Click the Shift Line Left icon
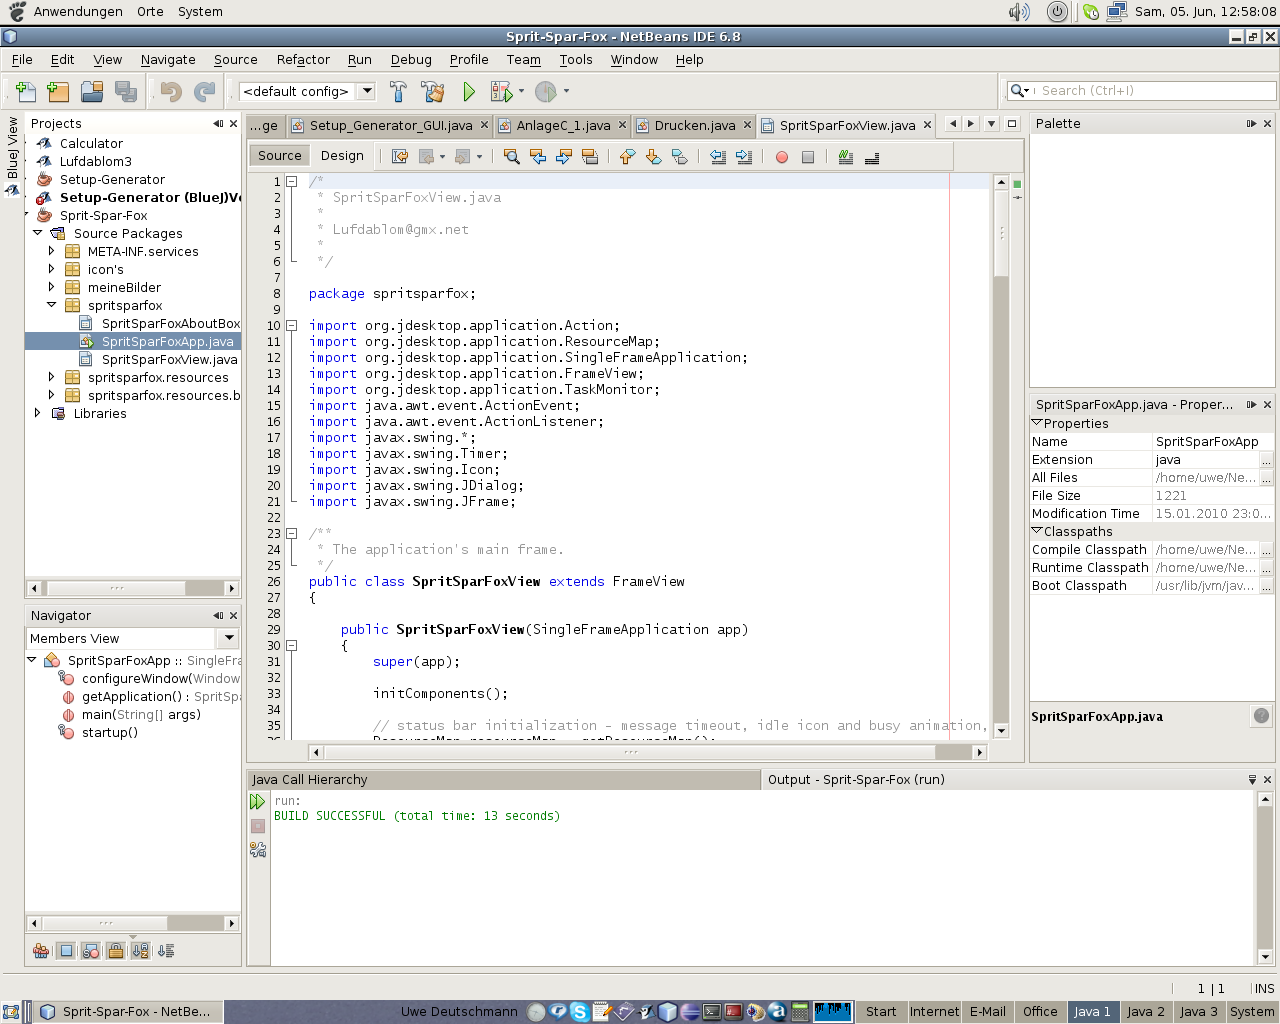Screen dimensions: 1280x1024 click(x=717, y=156)
